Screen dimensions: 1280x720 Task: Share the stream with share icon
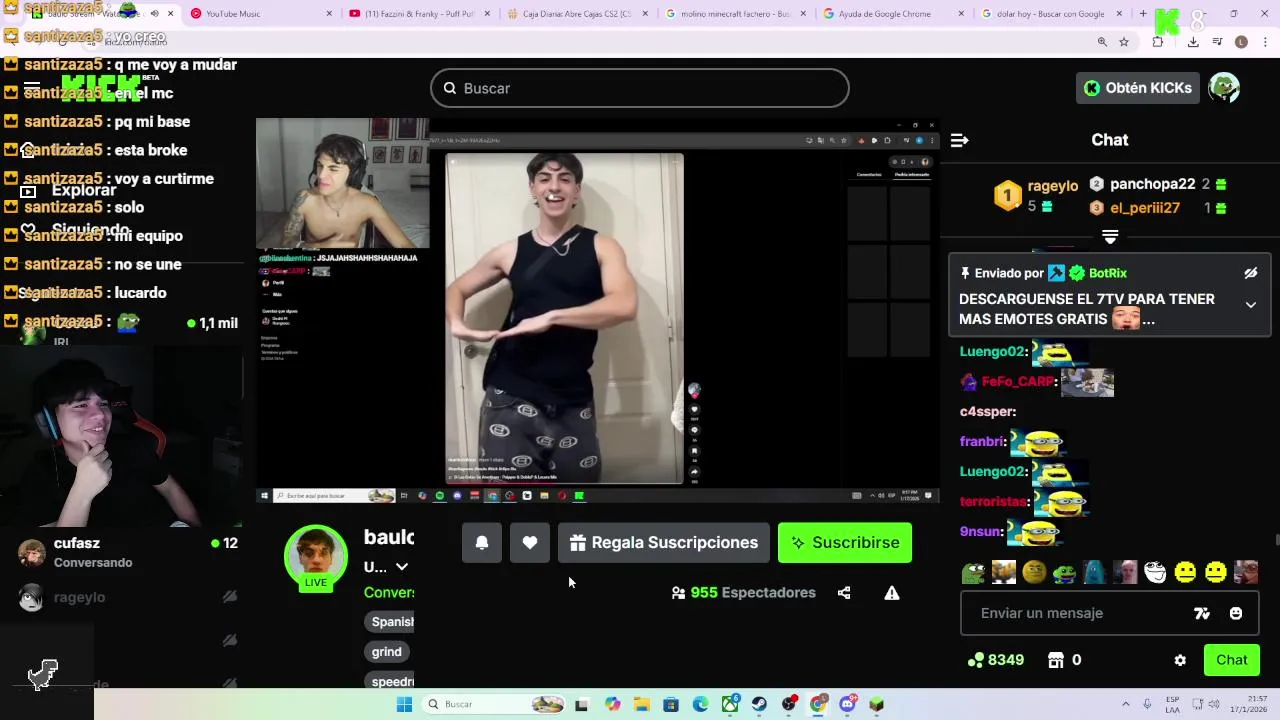(x=844, y=593)
